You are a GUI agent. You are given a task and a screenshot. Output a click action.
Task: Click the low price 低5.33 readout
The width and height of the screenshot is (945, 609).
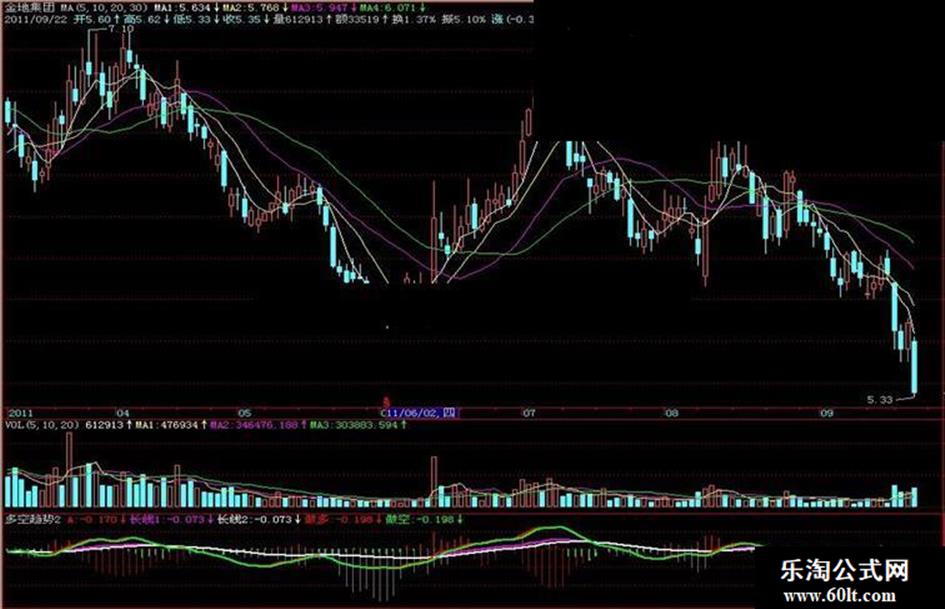[x=193, y=19]
